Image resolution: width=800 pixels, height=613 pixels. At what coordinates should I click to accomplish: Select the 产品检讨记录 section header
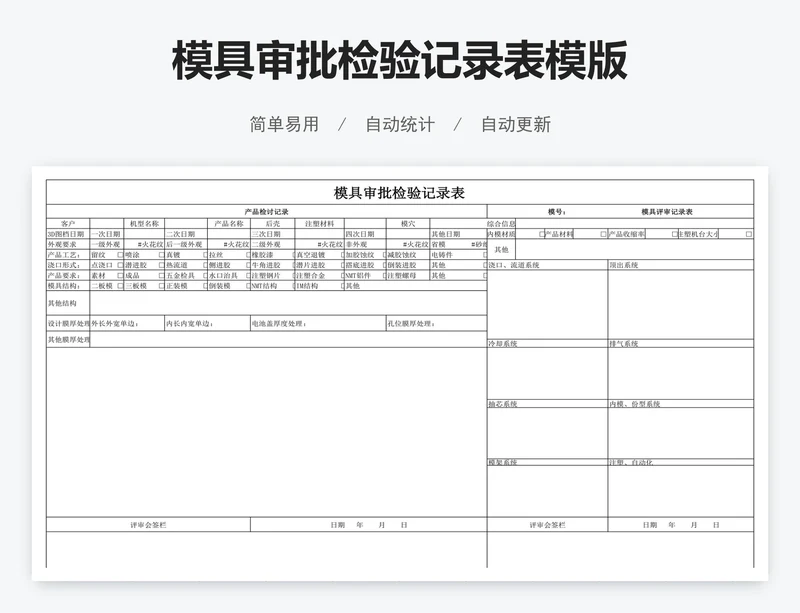click(266, 211)
